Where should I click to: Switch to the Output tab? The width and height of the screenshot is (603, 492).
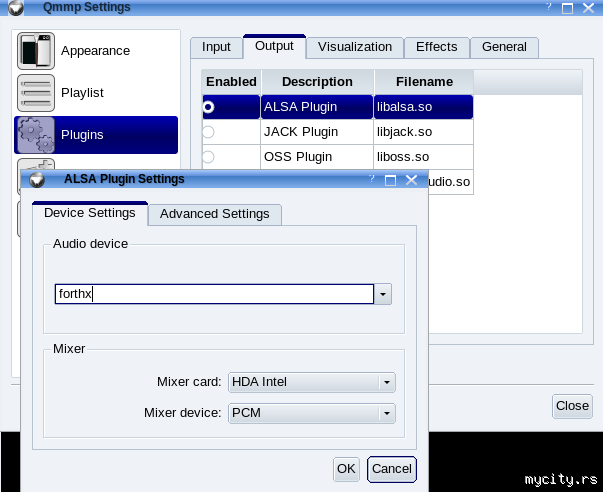[x=274, y=46]
